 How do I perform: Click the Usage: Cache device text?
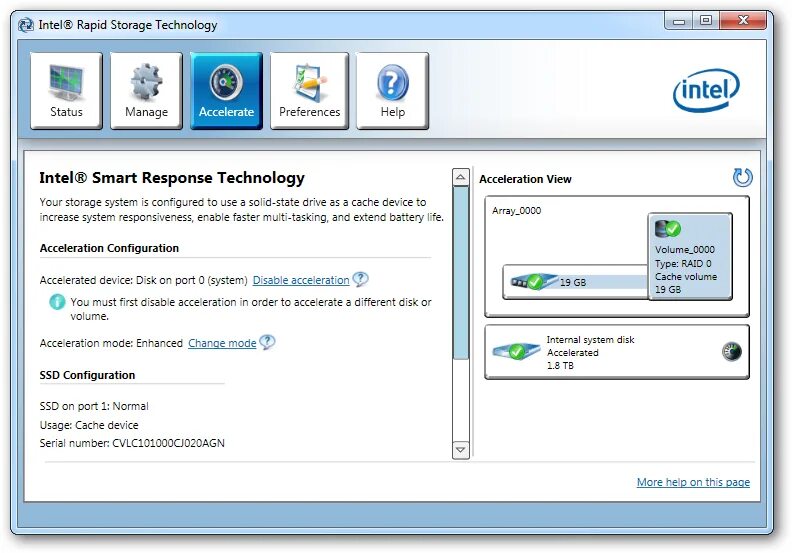[x=89, y=425]
